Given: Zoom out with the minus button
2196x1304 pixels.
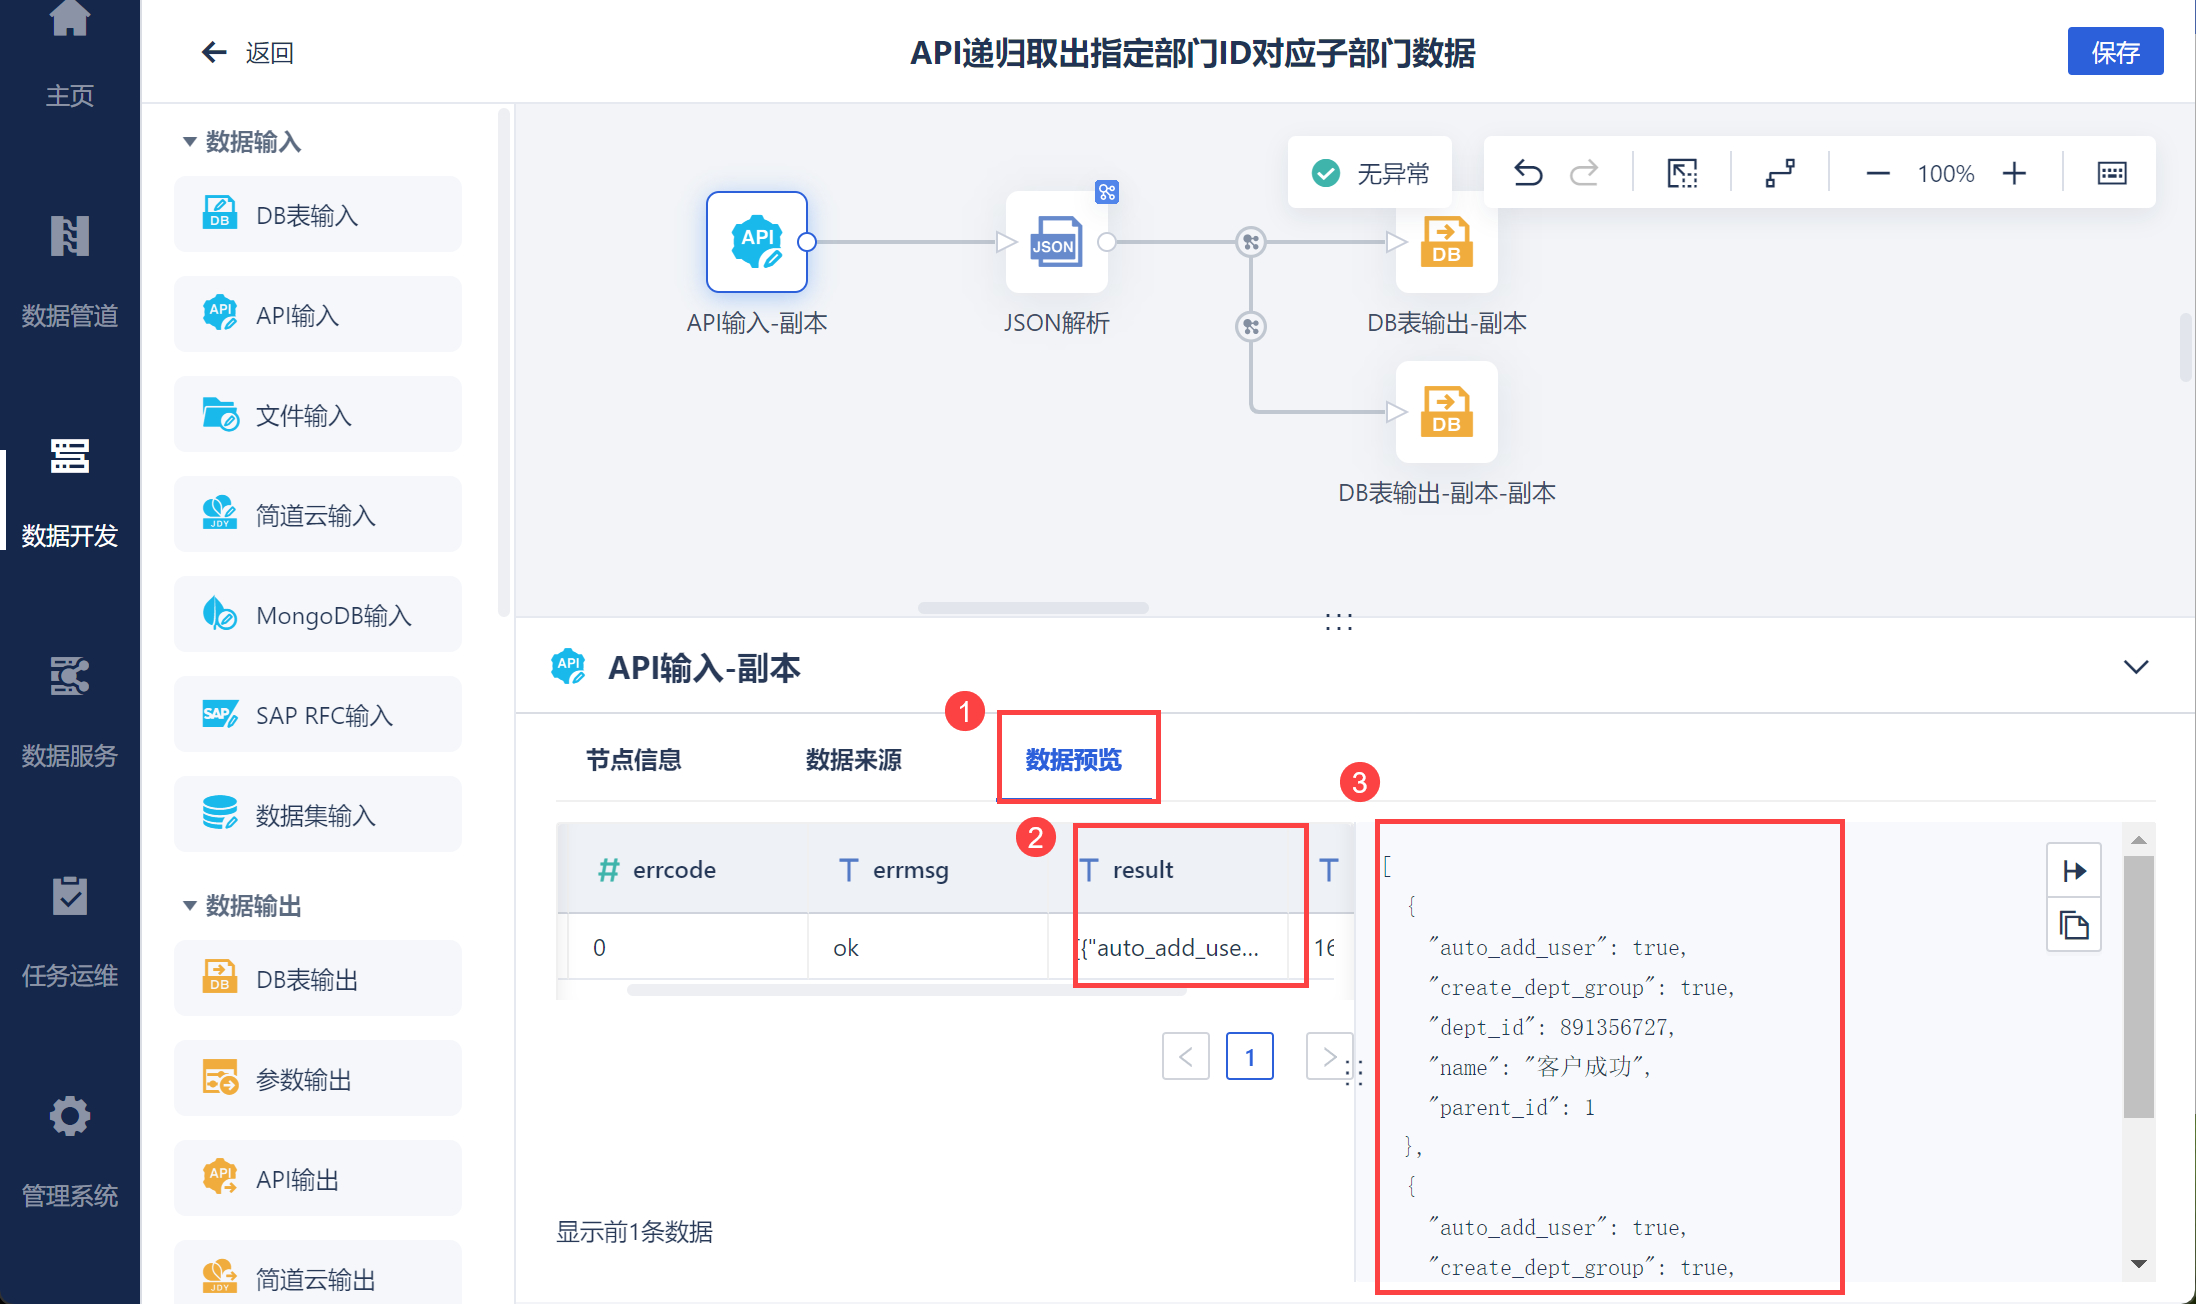Looking at the screenshot, I should click(x=1877, y=173).
